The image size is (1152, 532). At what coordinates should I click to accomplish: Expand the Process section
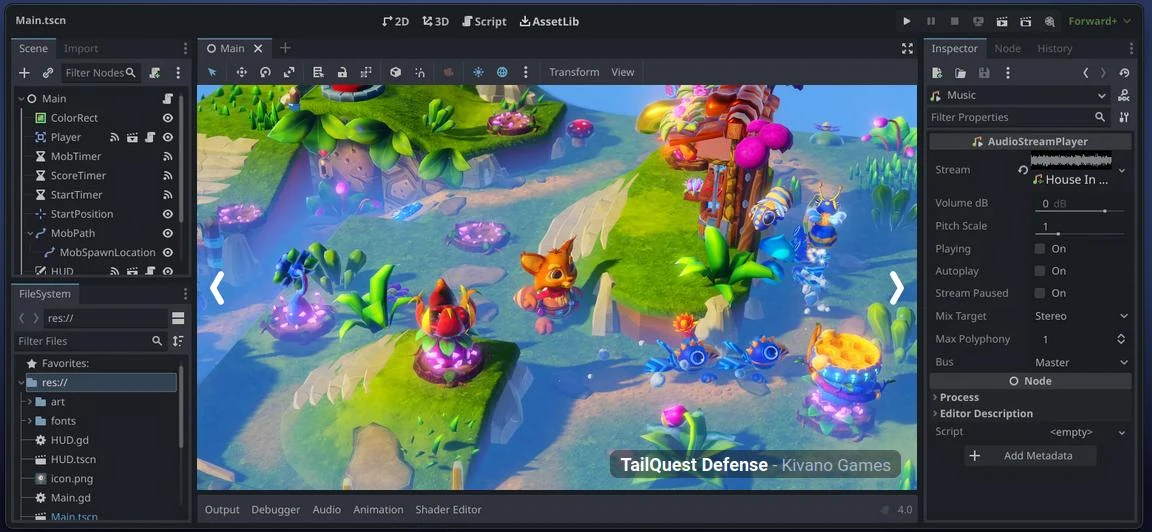959,397
